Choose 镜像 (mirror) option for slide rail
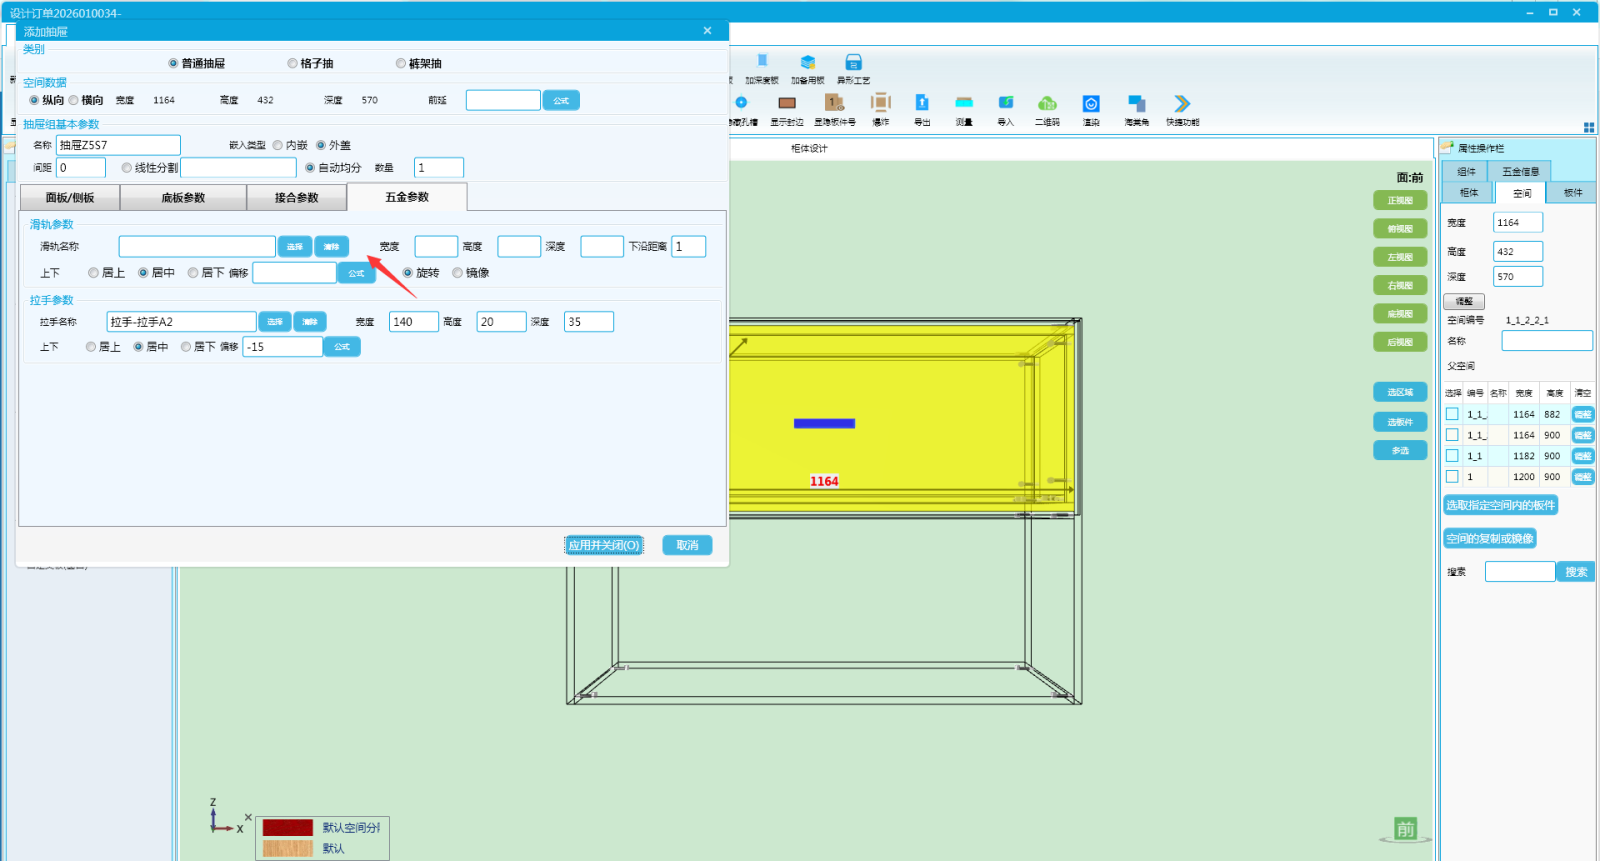 (458, 273)
